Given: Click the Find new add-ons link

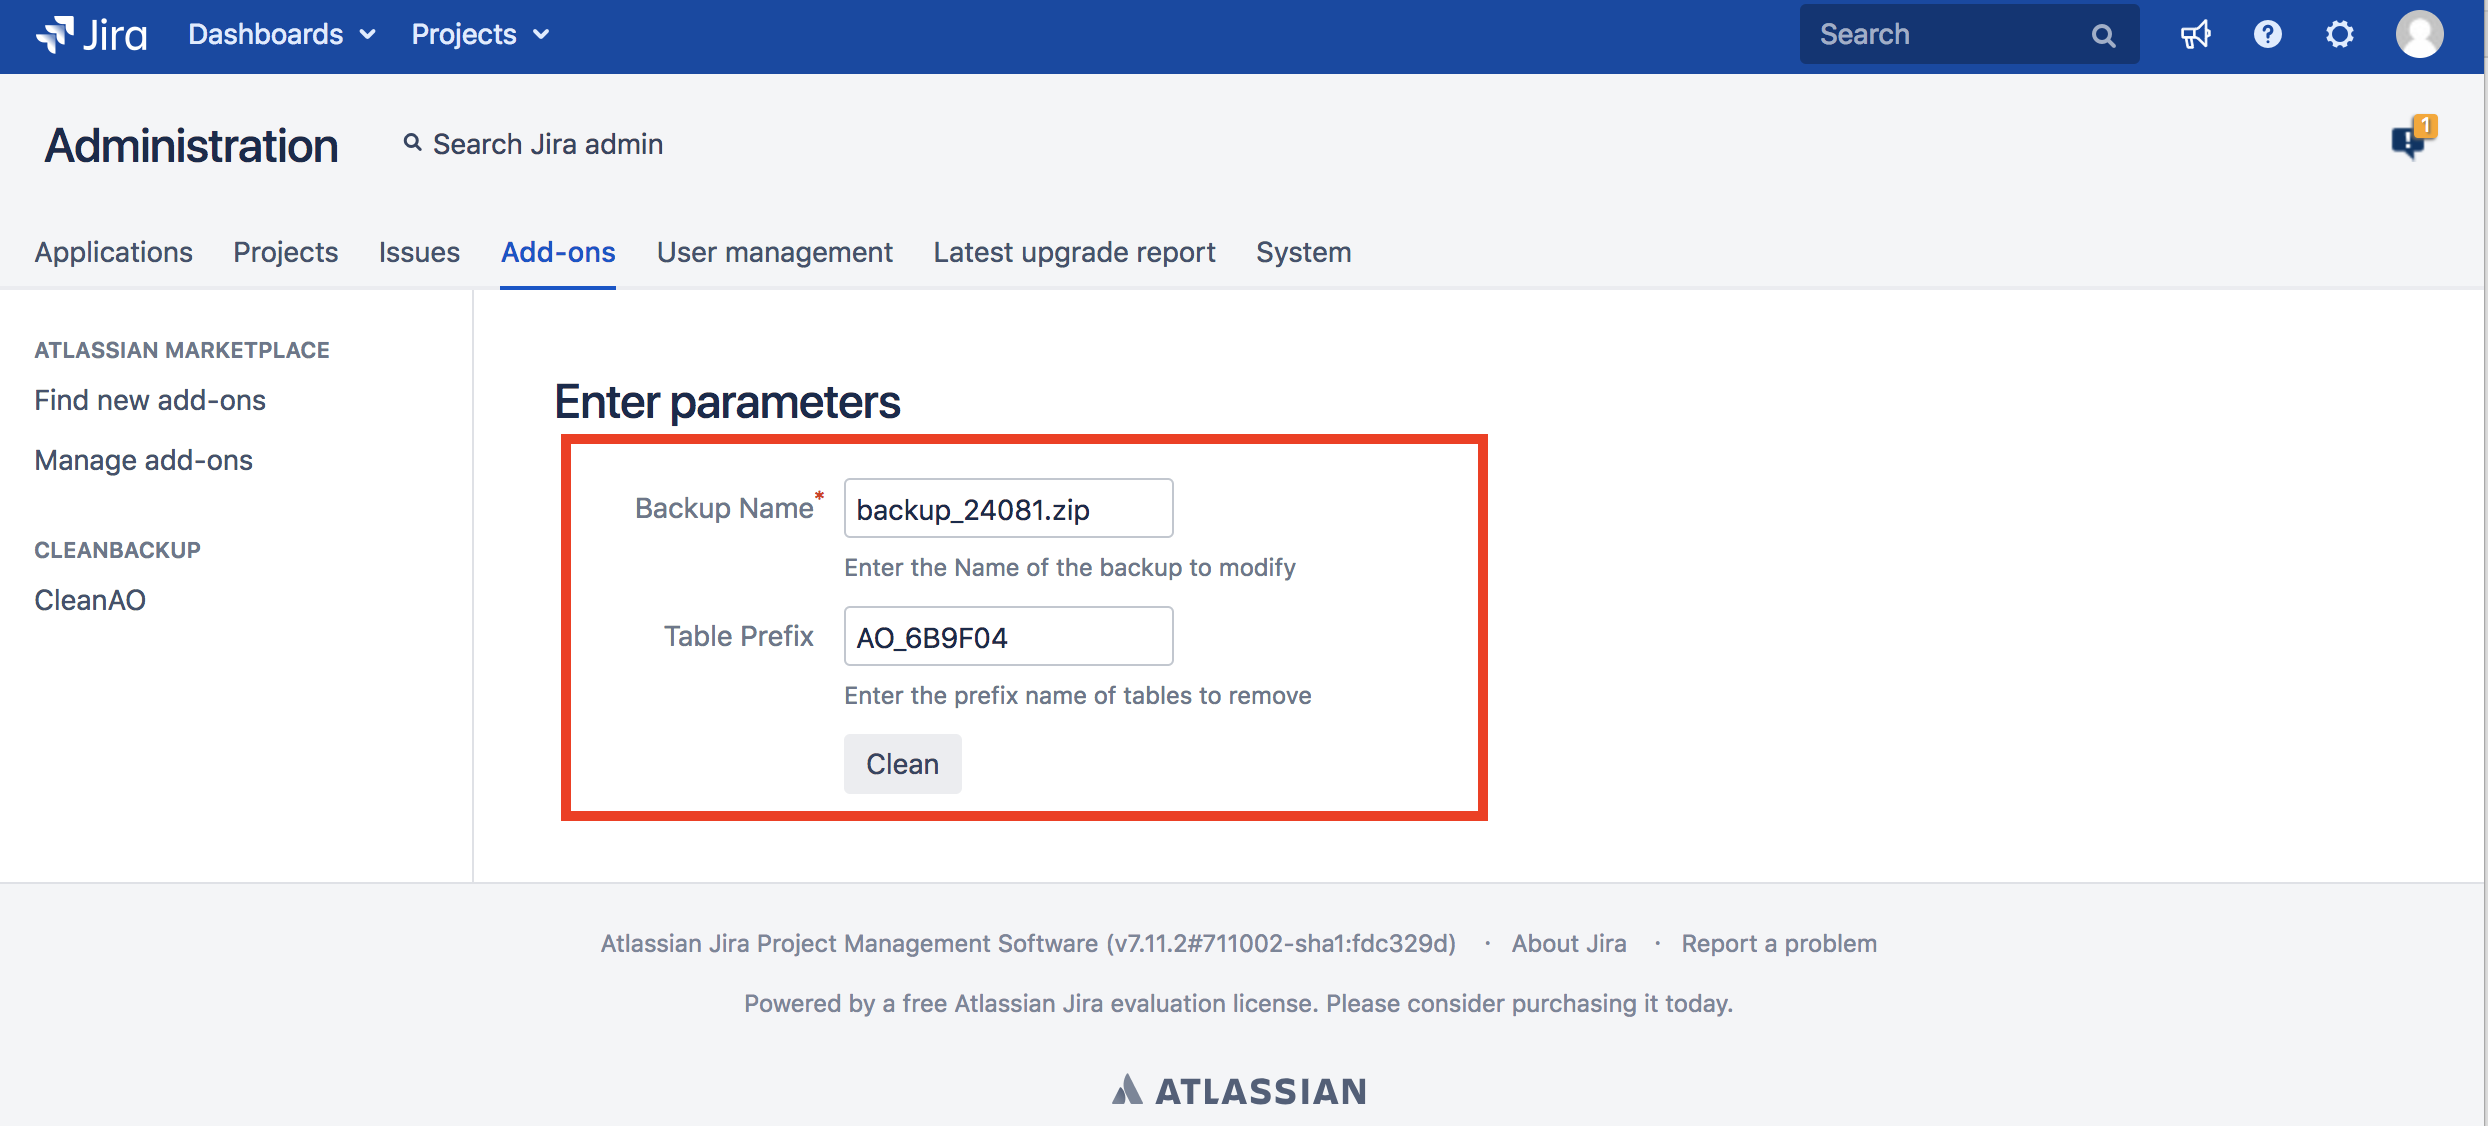Looking at the screenshot, I should pos(150,400).
